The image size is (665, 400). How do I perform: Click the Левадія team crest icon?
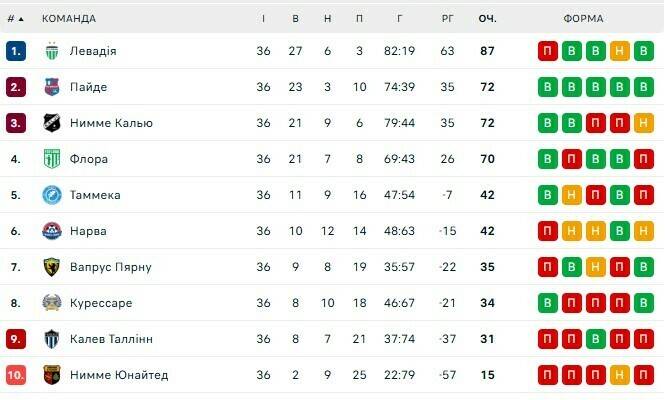[53, 51]
